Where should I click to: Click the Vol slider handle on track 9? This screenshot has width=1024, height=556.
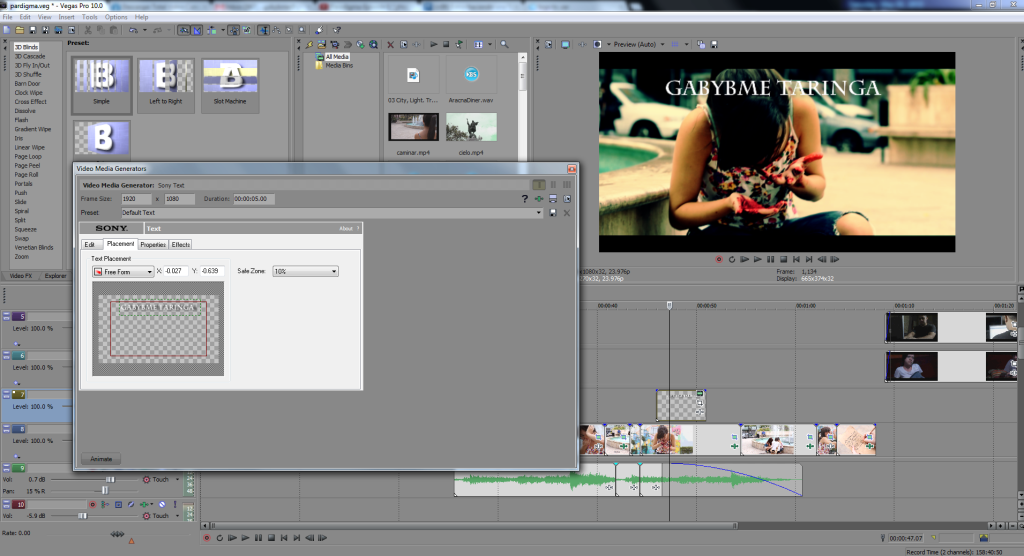point(110,480)
